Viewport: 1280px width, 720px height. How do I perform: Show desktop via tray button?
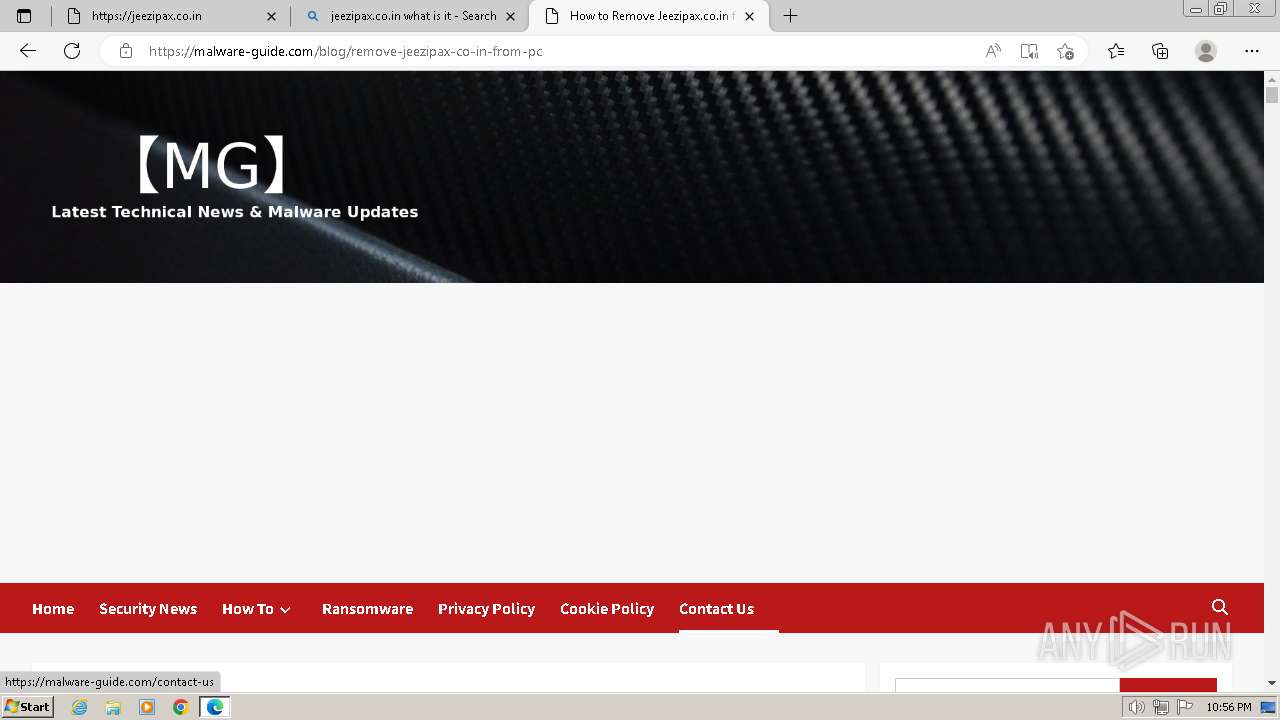tap(1269, 707)
